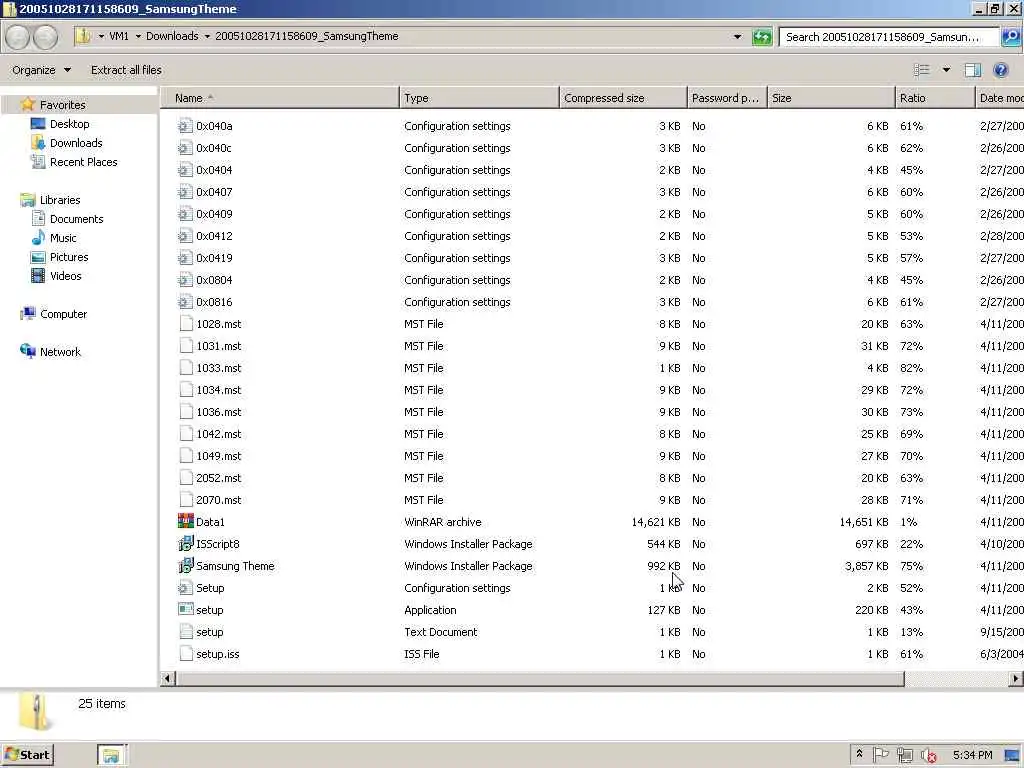The width and height of the screenshot is (1024, 768).
Task: Click the VM1 breadcrumb segment
Action: (x=119, y=37)
